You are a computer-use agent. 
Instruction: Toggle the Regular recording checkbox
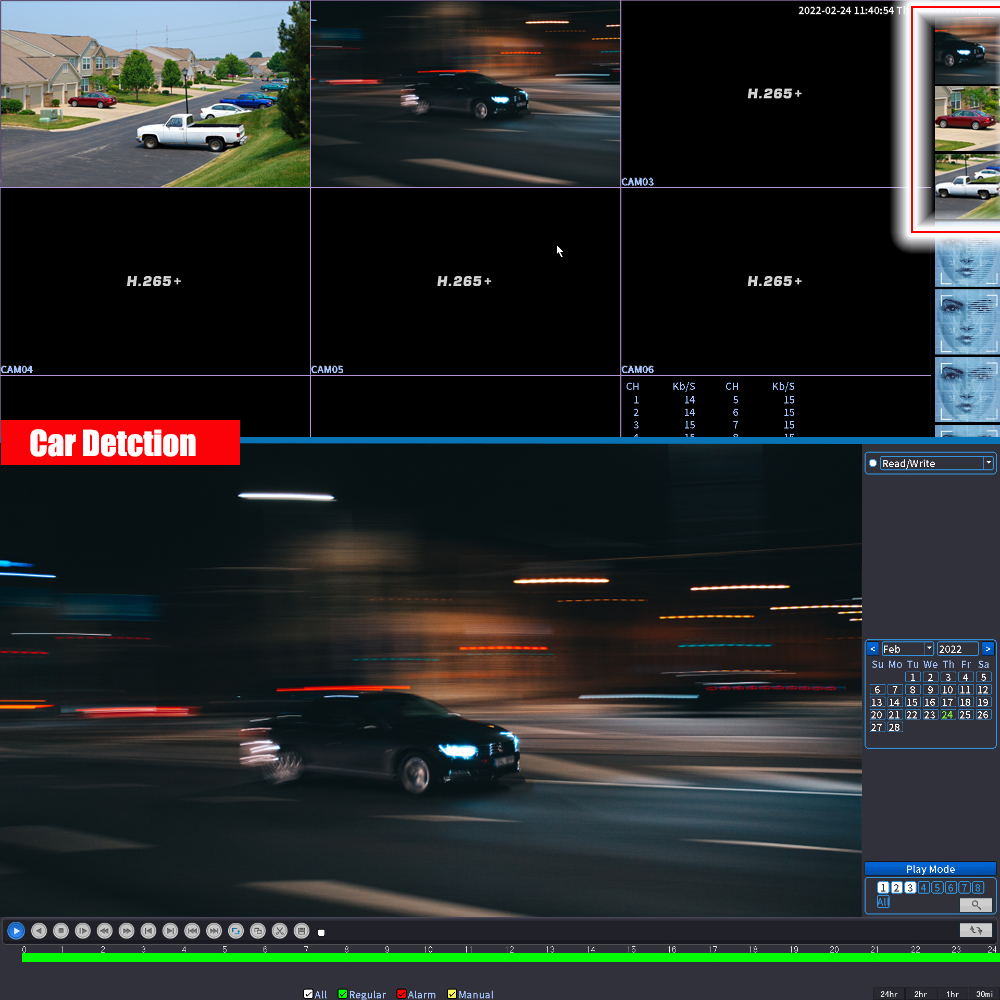343,994
